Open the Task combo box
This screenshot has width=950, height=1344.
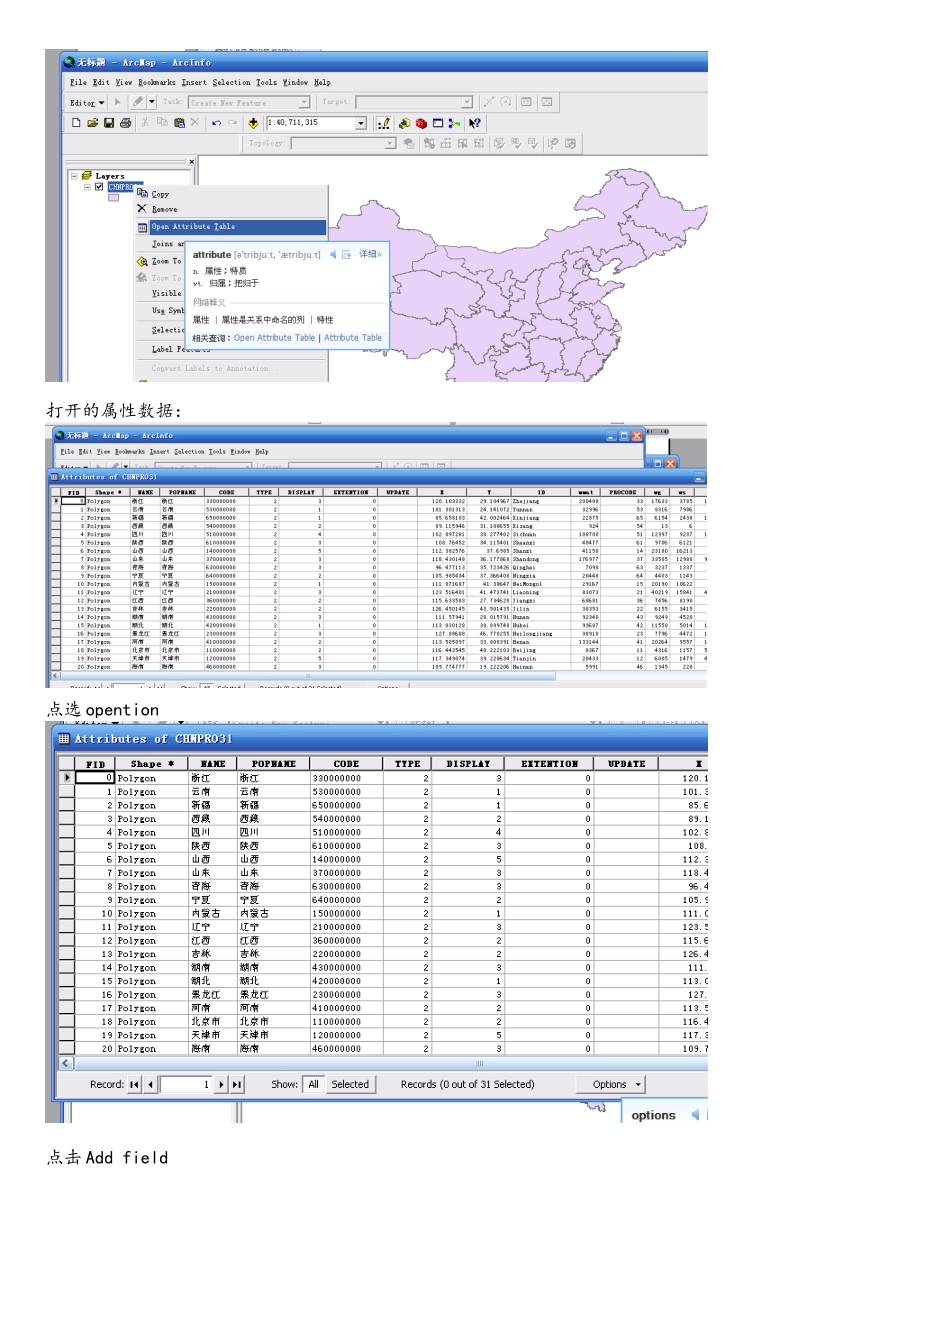click(x=249, y=102)
